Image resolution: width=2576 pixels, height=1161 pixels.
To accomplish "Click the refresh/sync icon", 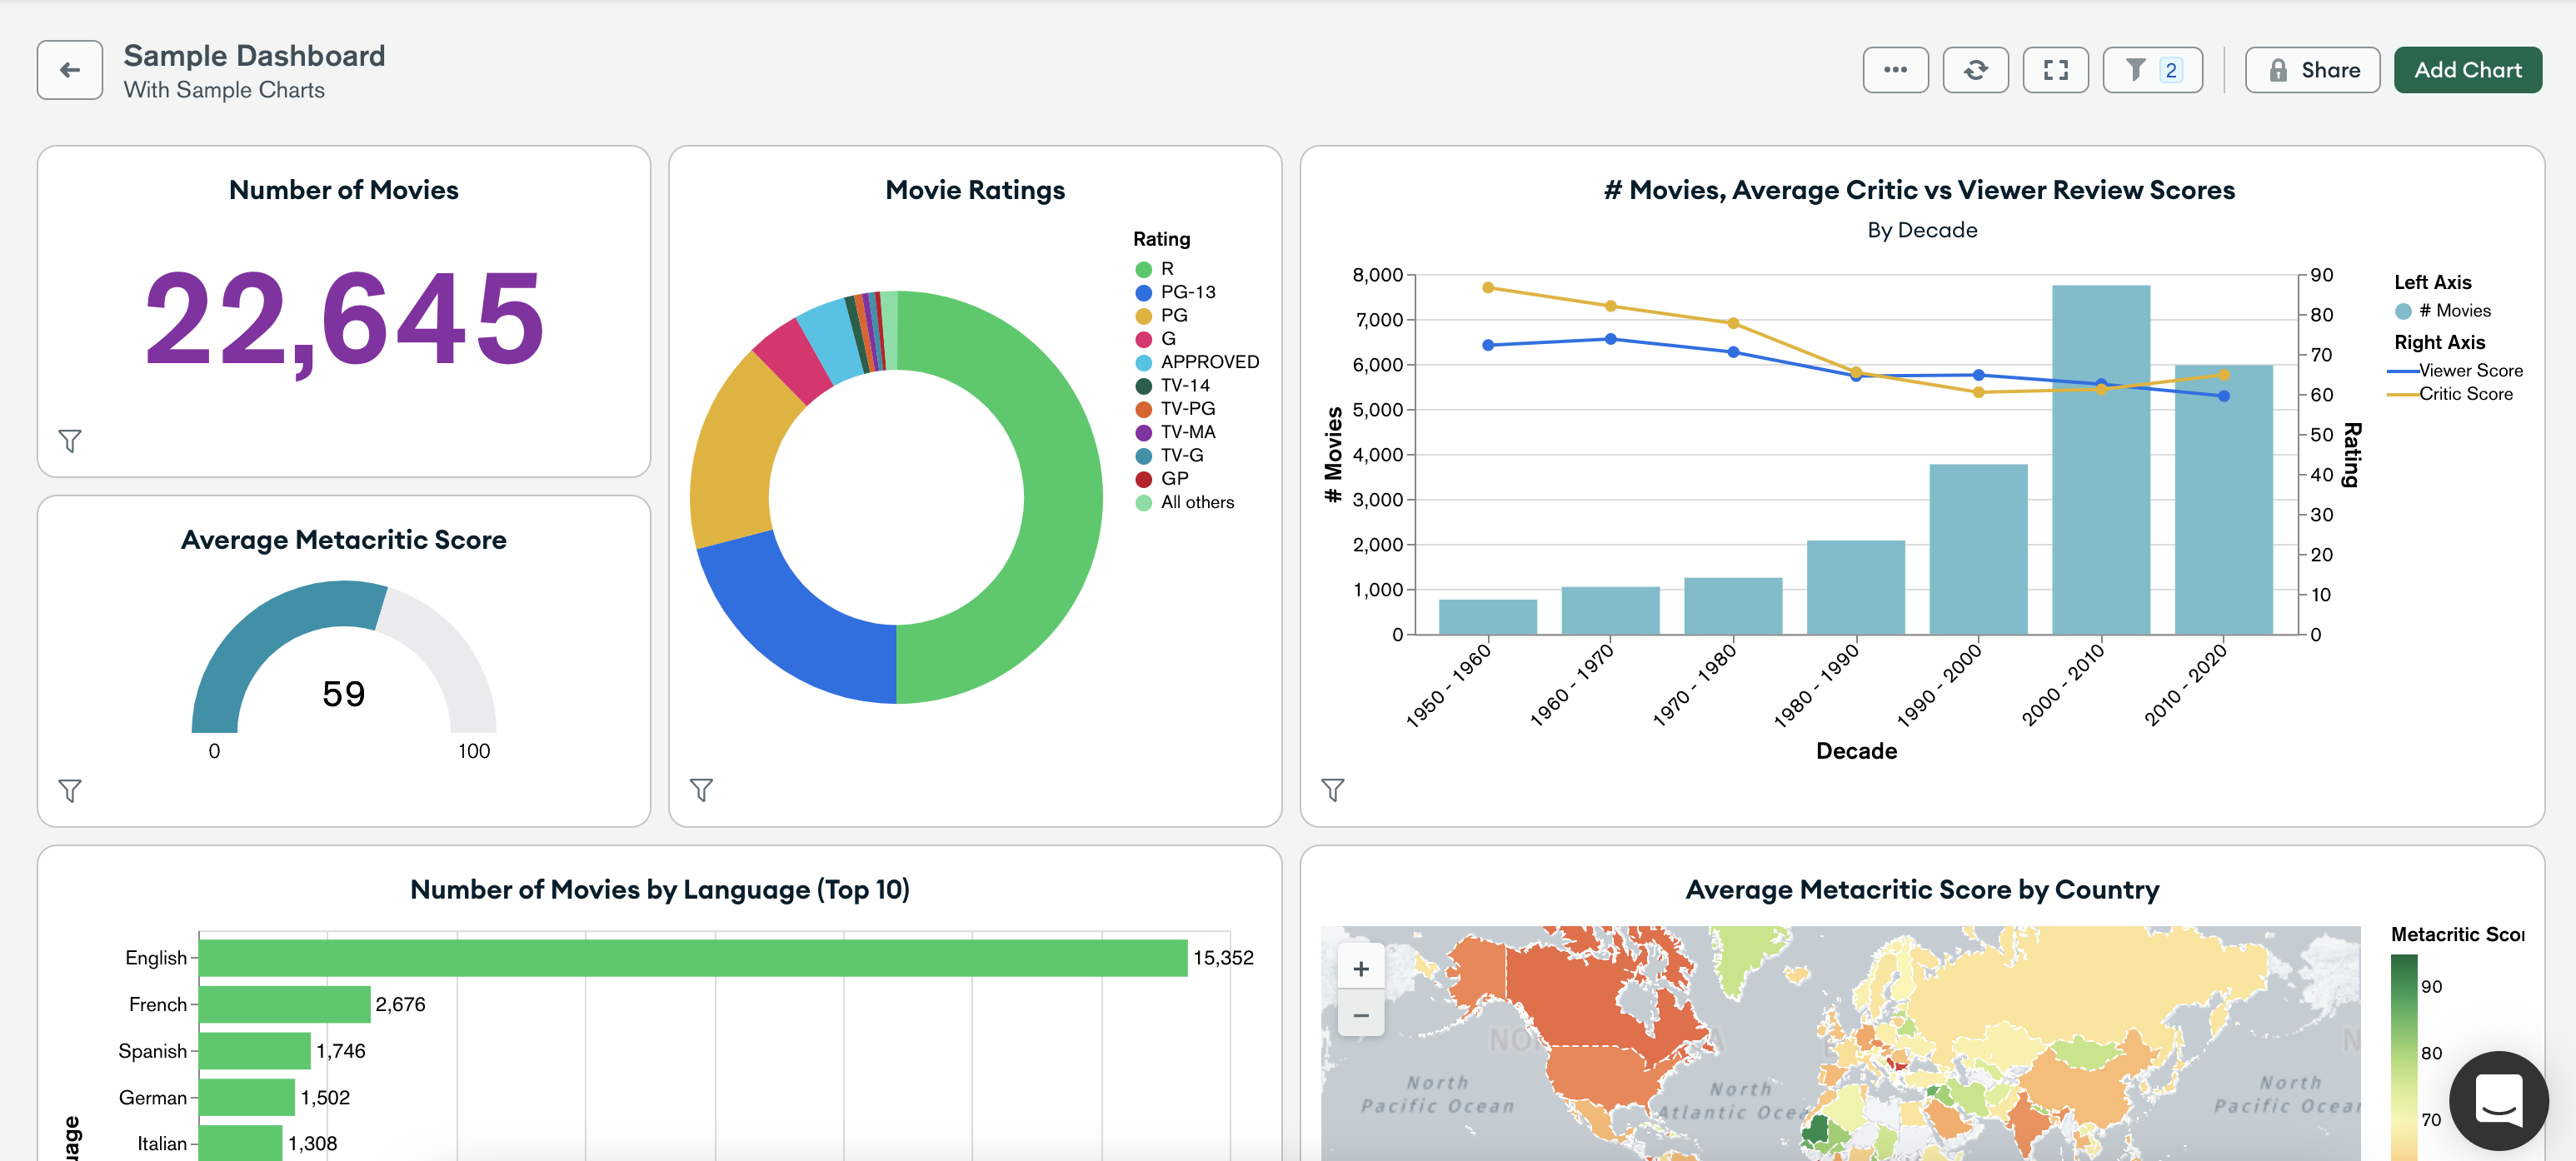I will point(1974,69).
